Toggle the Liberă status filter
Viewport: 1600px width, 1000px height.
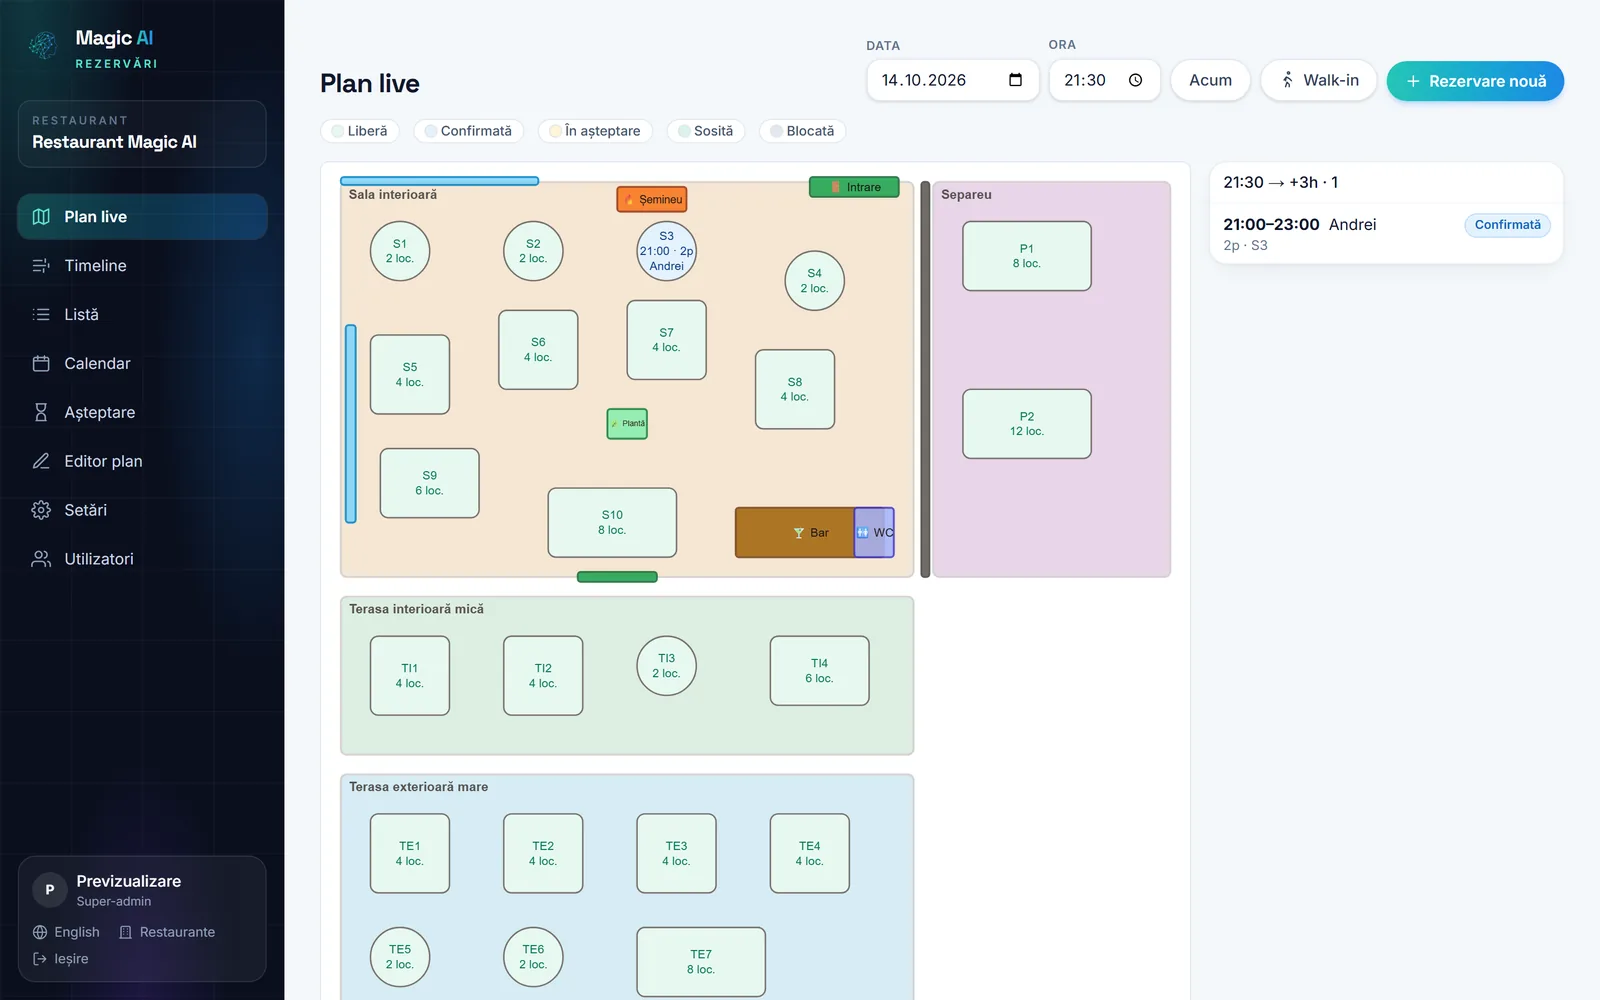pyautogui.click(x=360, y=131)
